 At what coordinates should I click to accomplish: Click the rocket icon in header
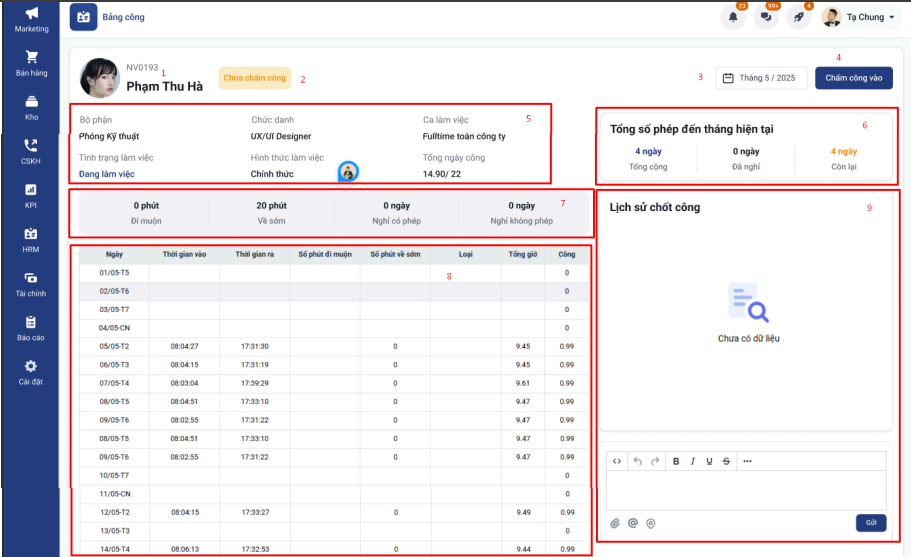point(799,17)
